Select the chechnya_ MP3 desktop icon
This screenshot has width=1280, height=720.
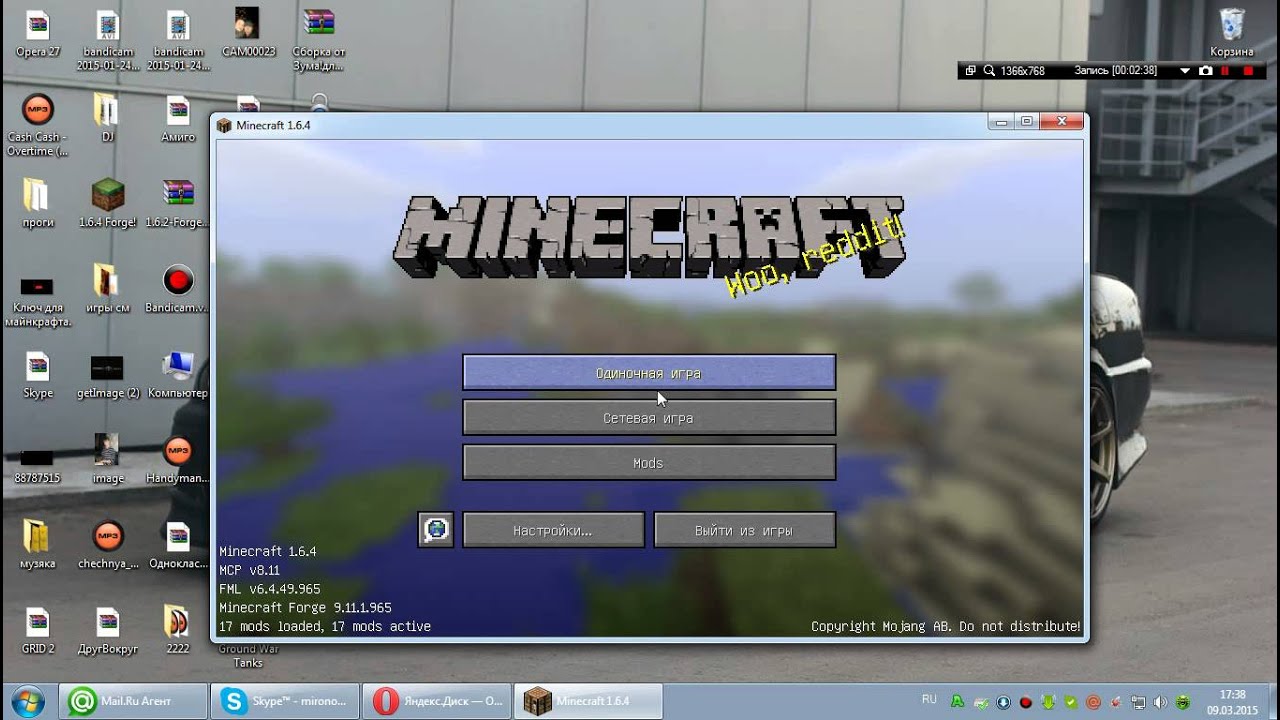coord(107,544)
